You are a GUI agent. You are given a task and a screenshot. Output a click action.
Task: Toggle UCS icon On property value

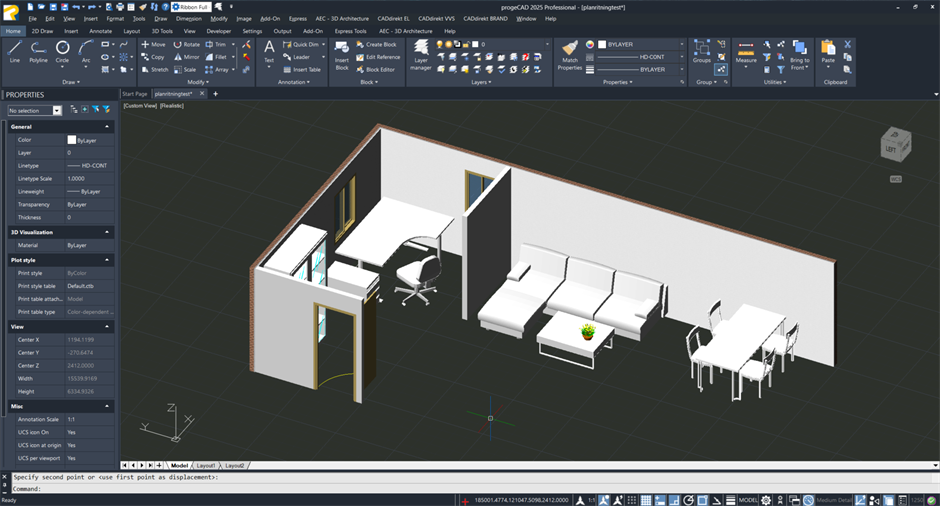pyautogui.click(x=71, y=432)
